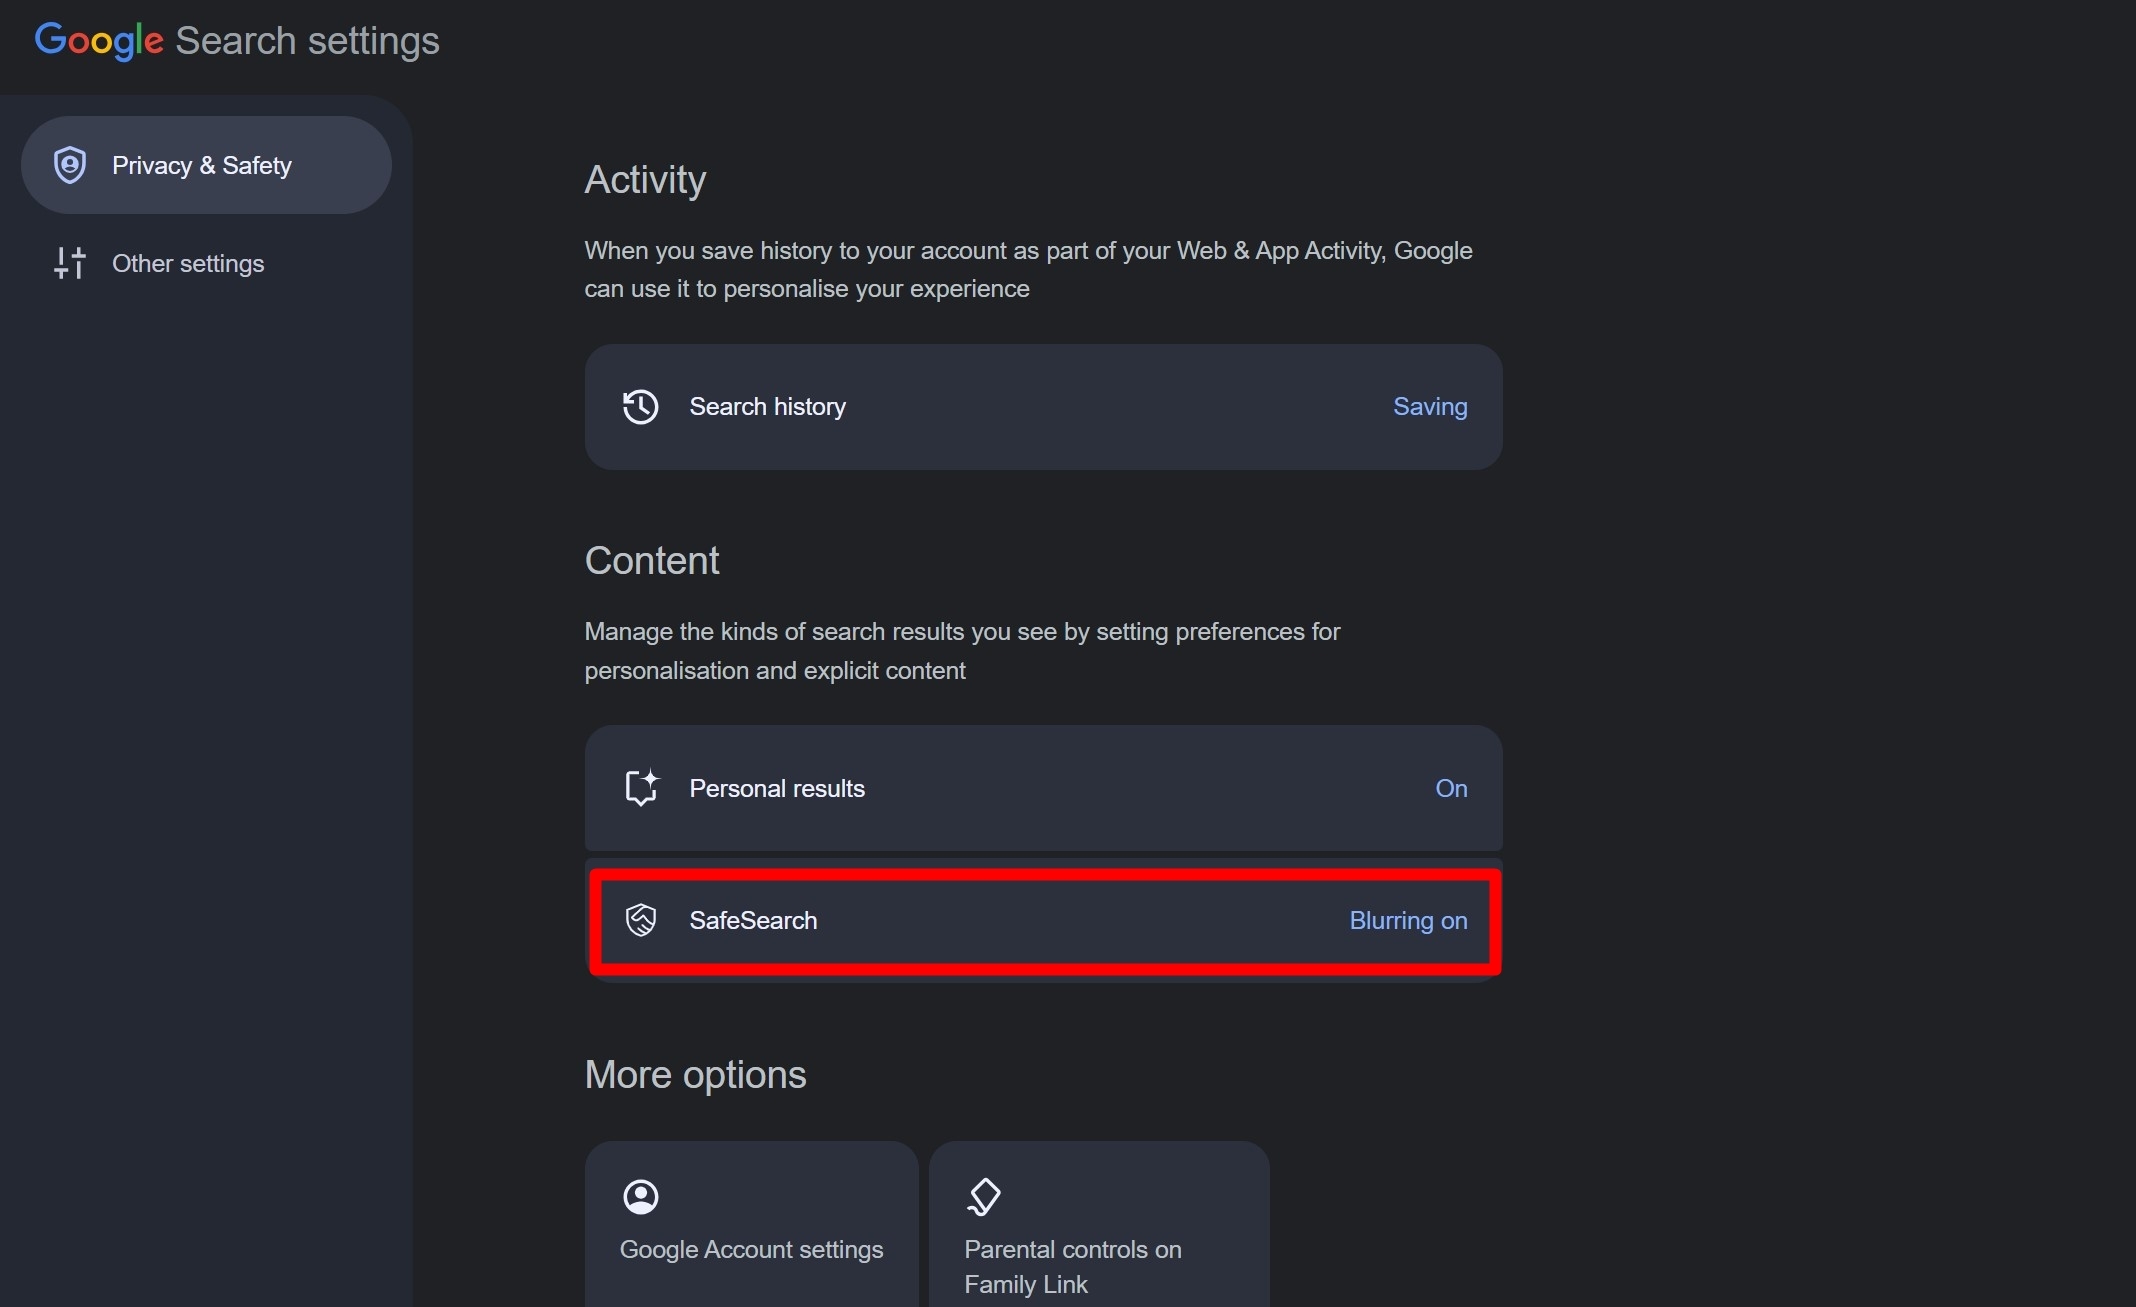Open the Google Account settings card
Viewport: 2136px width, 1307px height.
click(x=751, y=1224)
